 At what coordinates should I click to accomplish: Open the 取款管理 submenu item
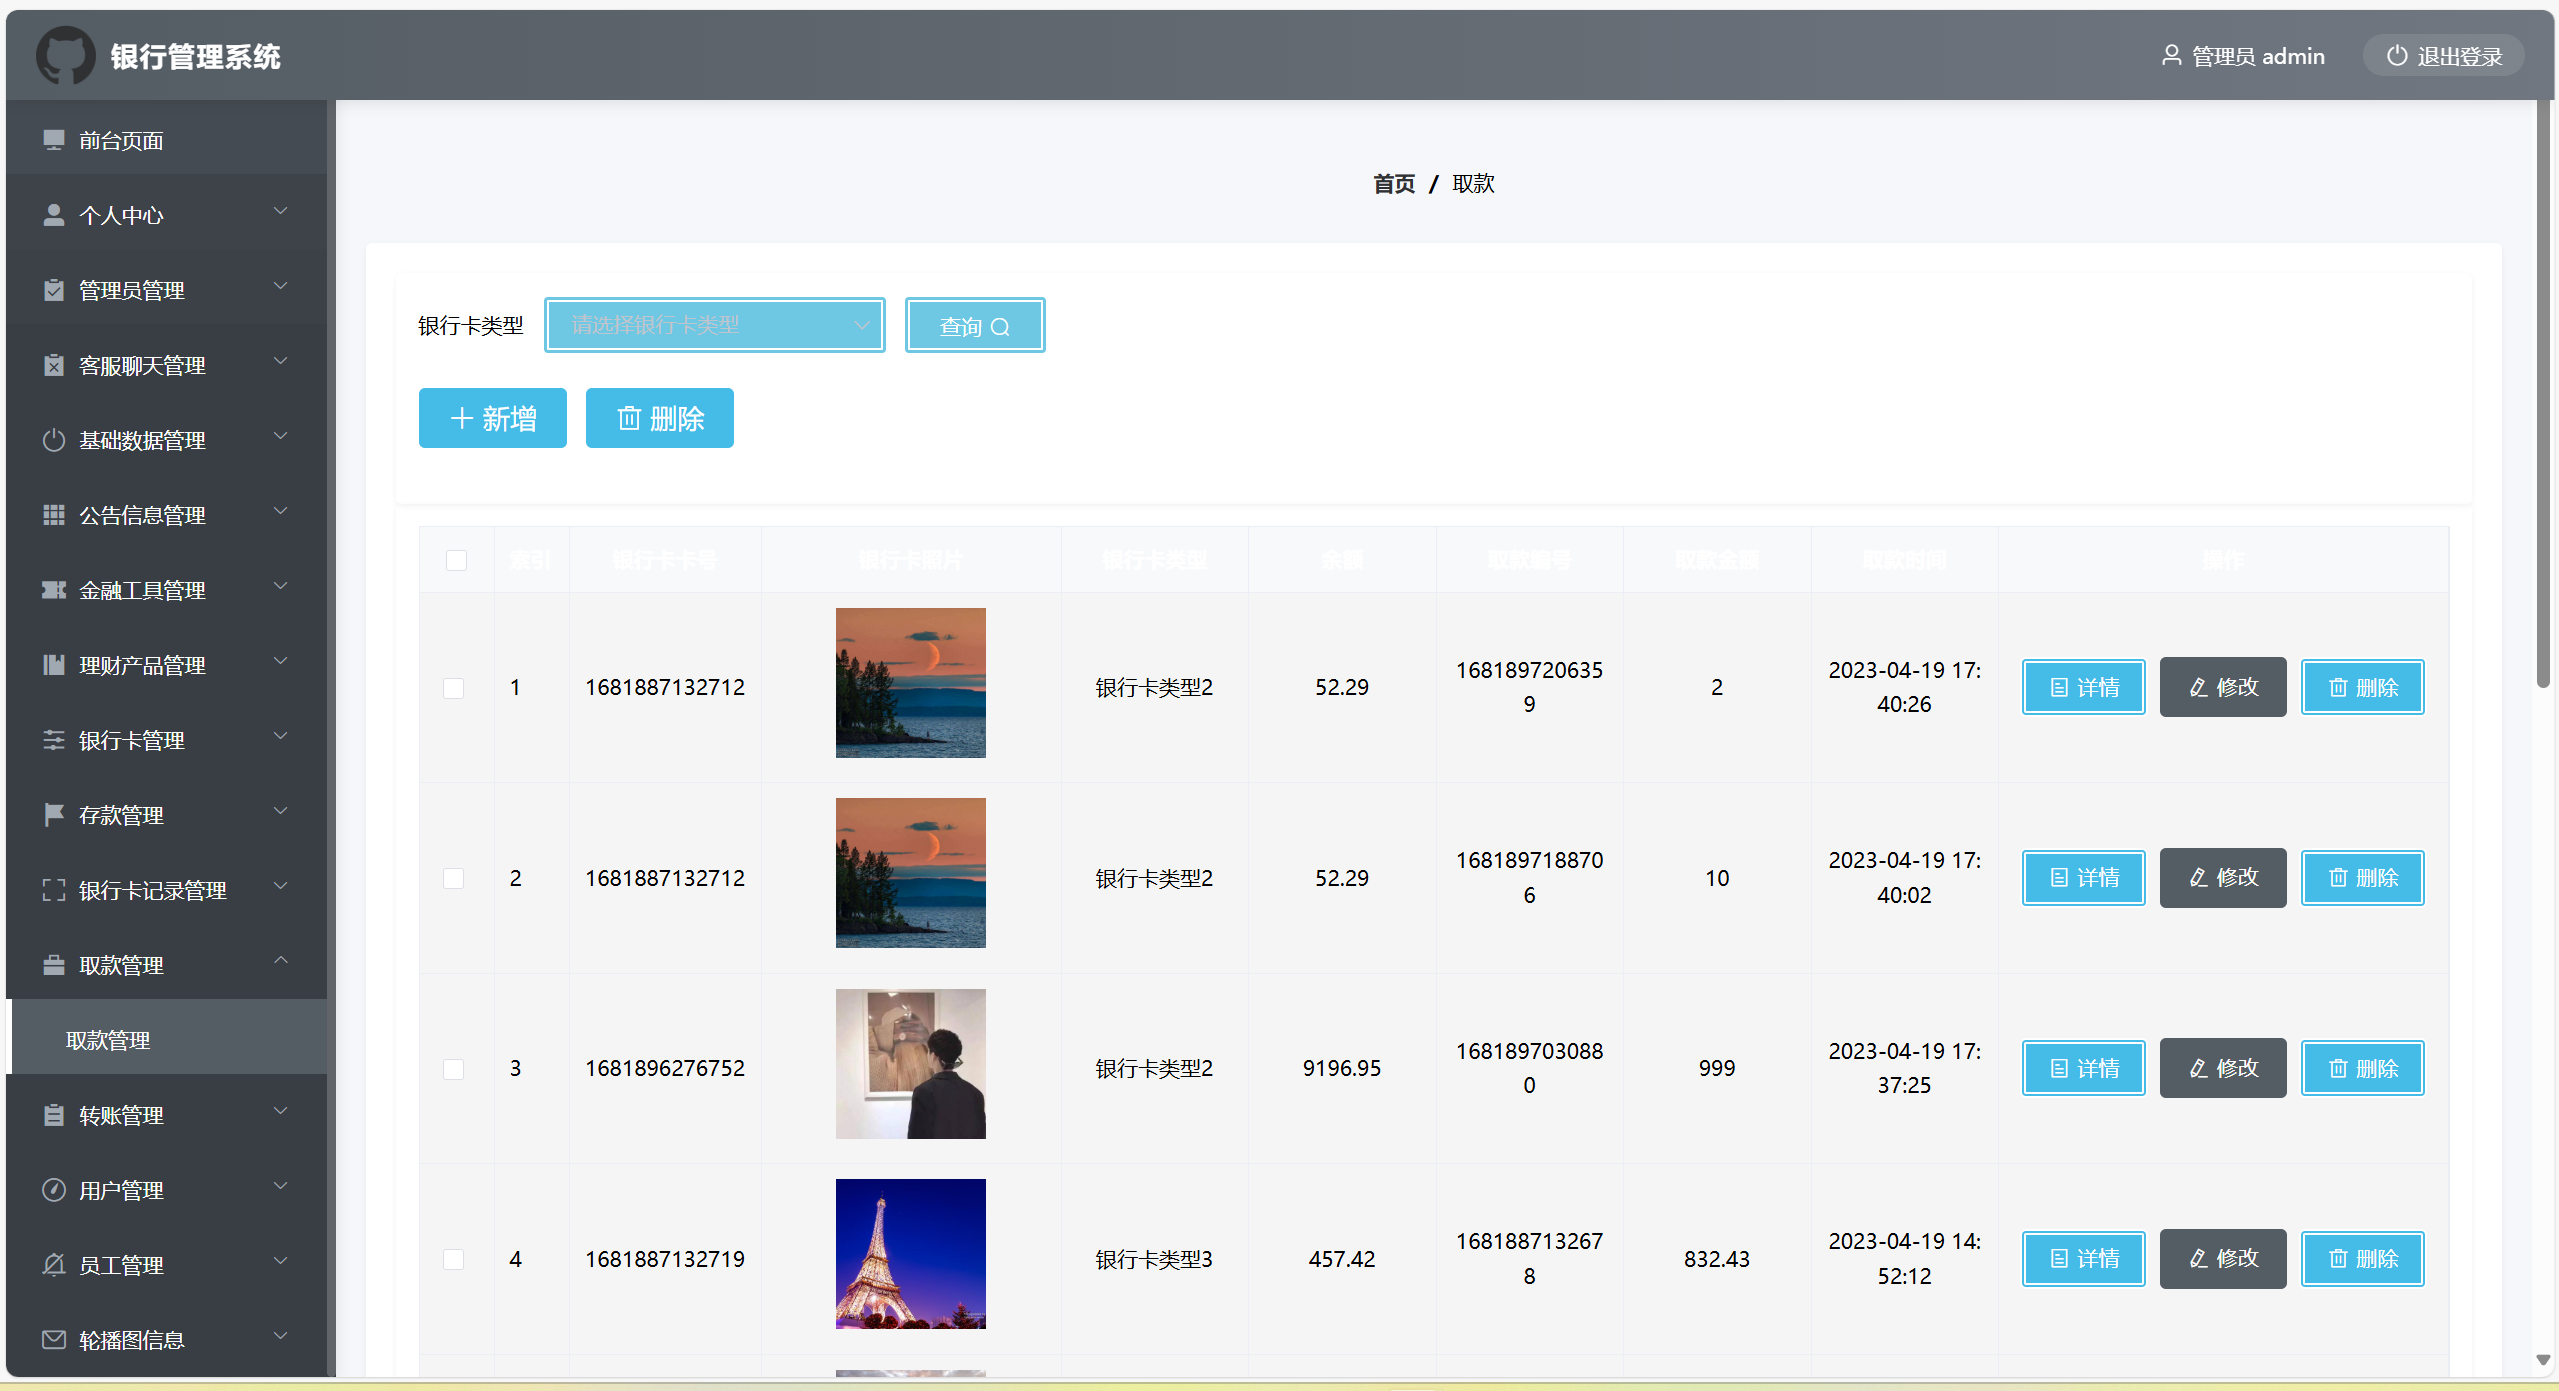tap(108, 1040)
